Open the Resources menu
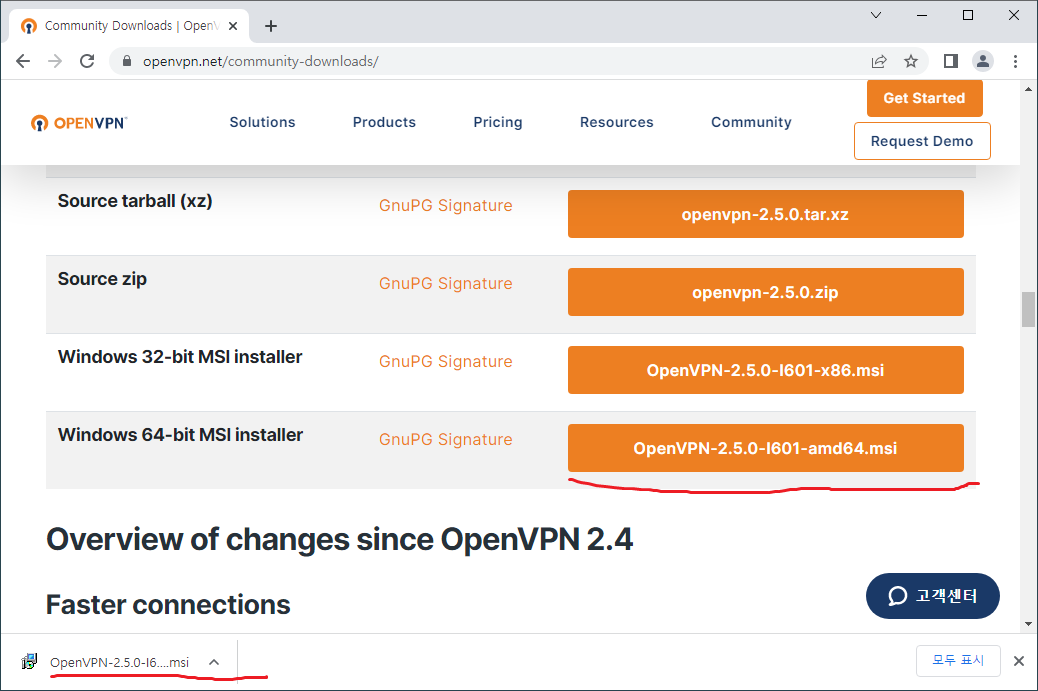This screenshot has width=1038, height=691. 616,122
